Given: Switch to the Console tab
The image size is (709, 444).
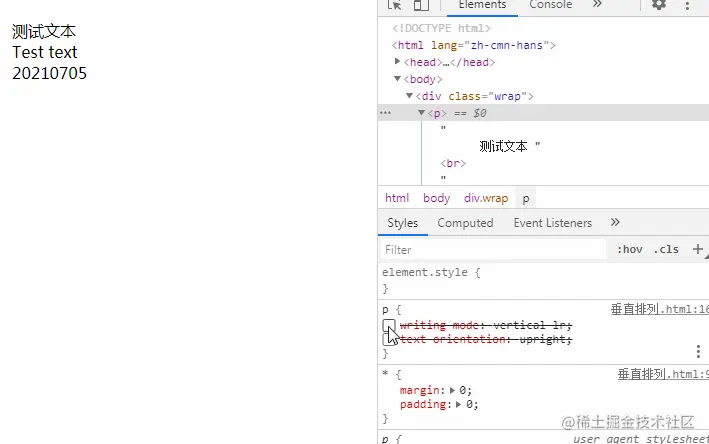Looking at the screenshot, I should (x=550, y=5).
